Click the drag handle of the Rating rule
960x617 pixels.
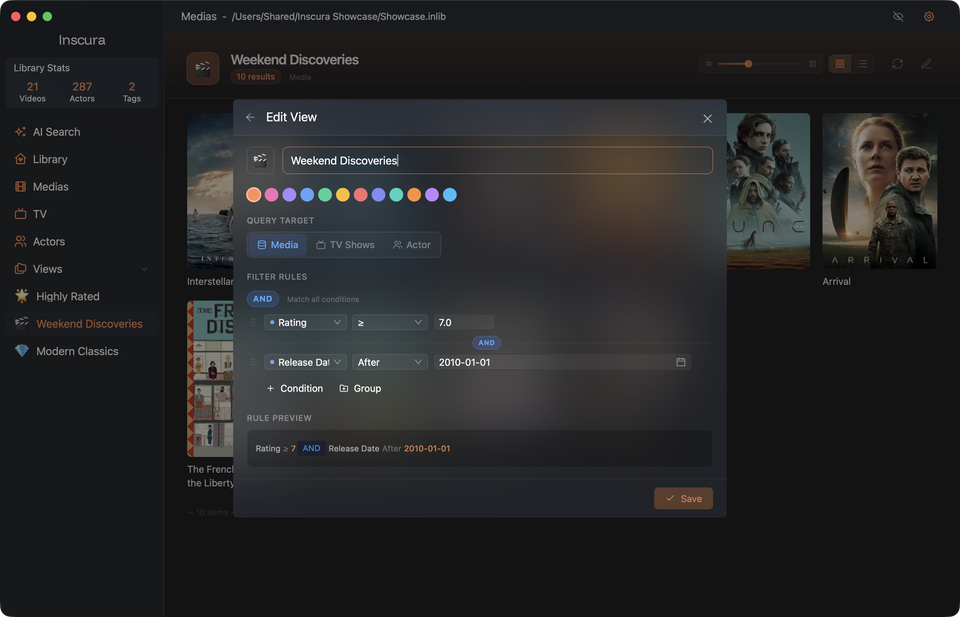[x=253, y=323]
